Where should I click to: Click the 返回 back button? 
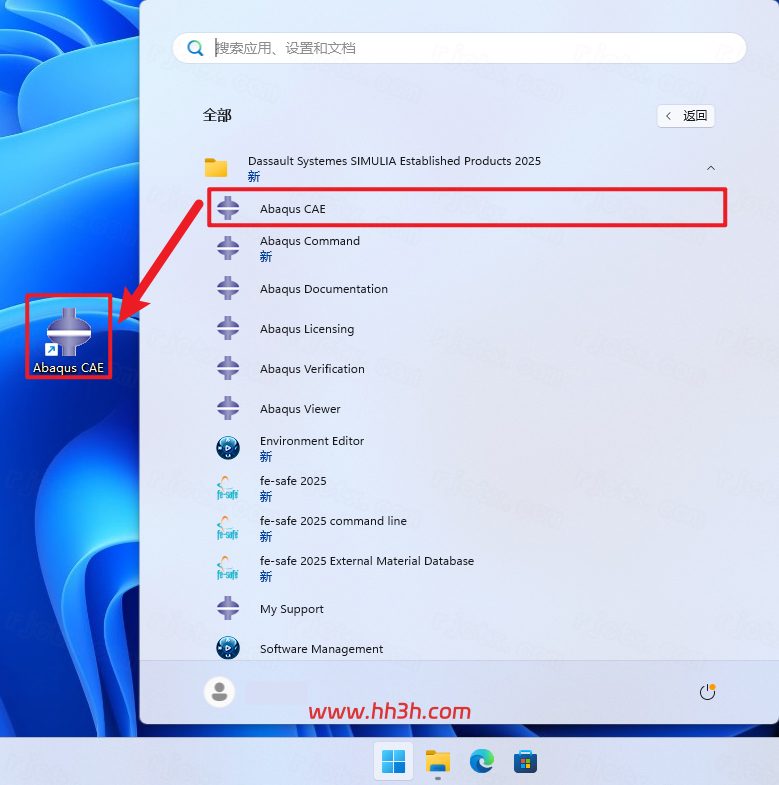(685, 116)
